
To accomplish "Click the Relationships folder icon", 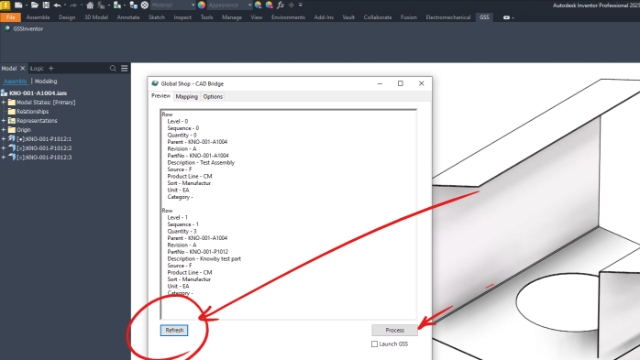I will point(11,111).
